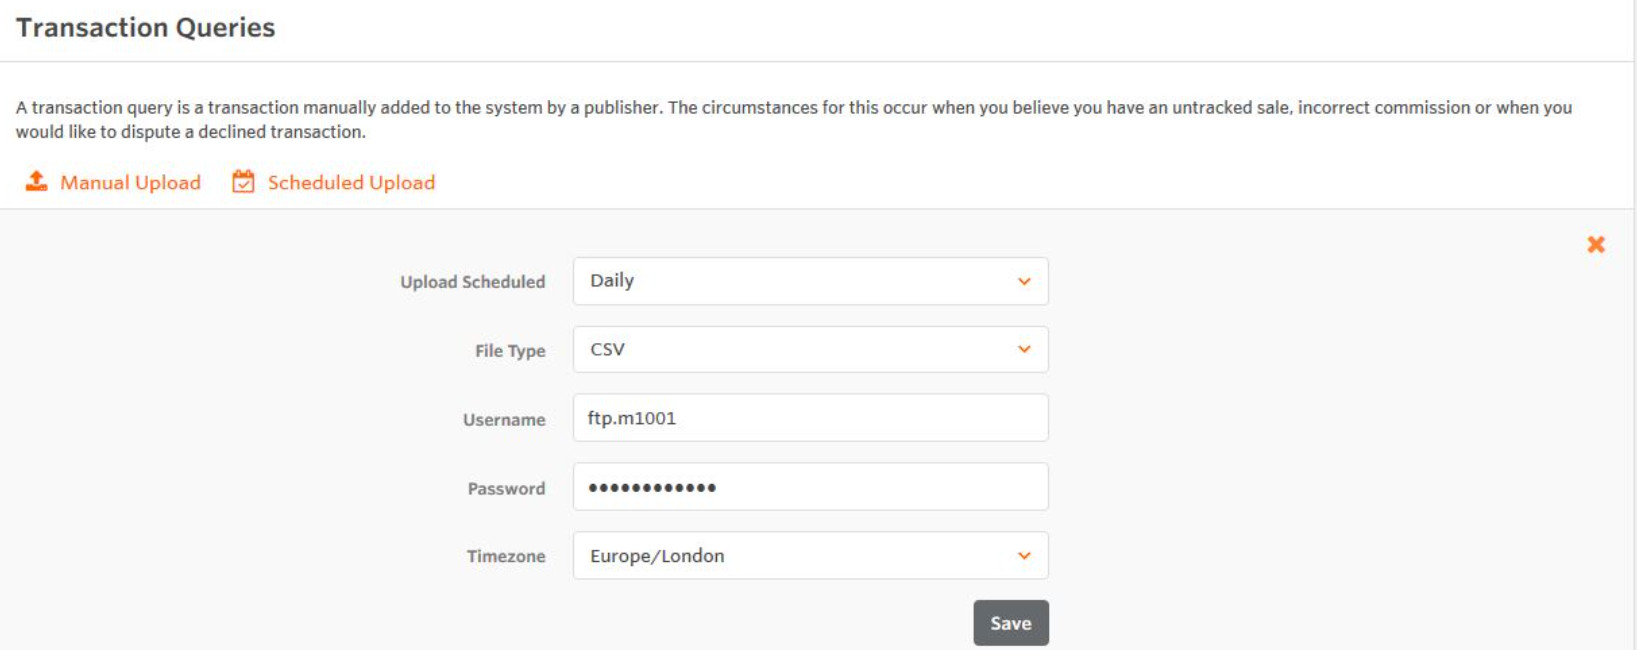This screenshot has width=1637, height=650.
Task: Open the File Type selector showing CSV
Action: [810, 349]
